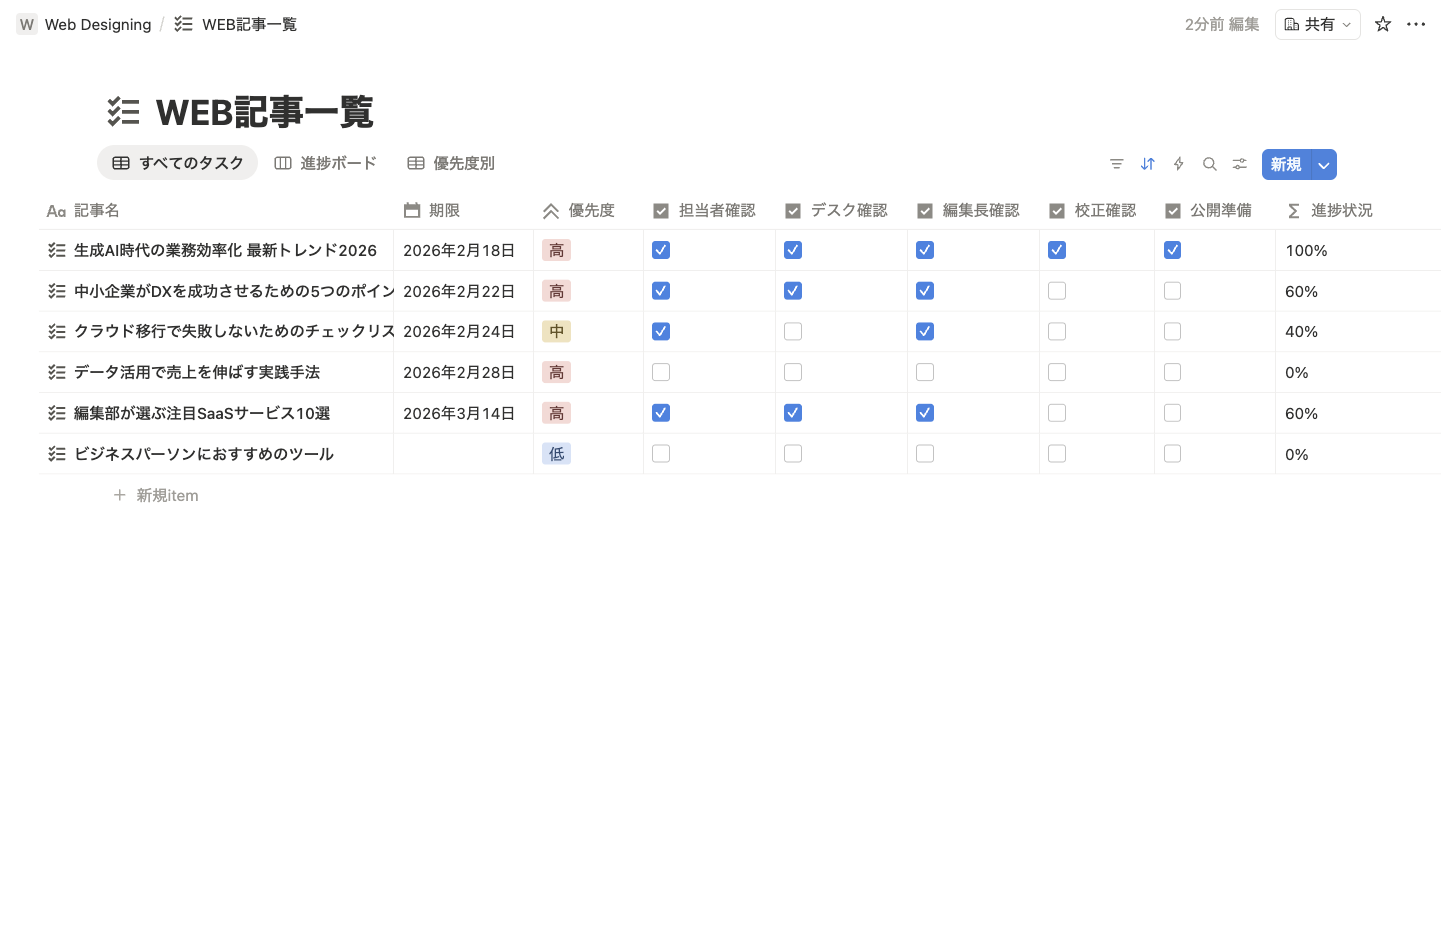Click the 中 priority tag in クラウド移行 row

pyautogui.click(x=556, y=332)
